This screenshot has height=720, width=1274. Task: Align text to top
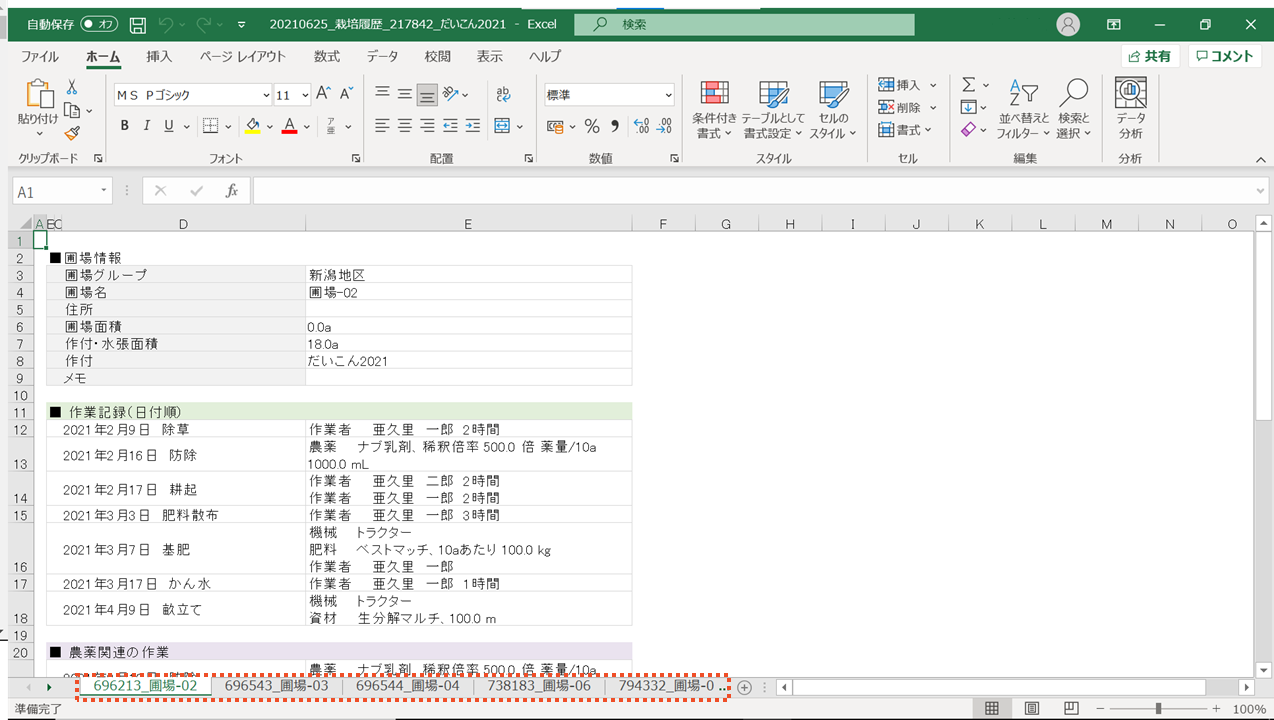(x=382, y=94)
